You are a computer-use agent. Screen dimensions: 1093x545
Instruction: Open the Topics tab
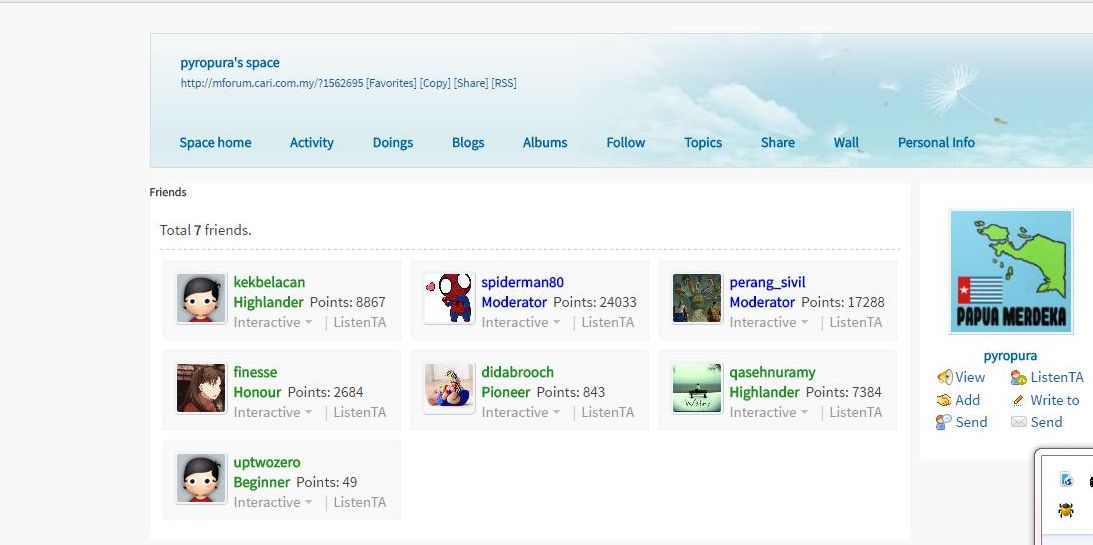[703, 142]
